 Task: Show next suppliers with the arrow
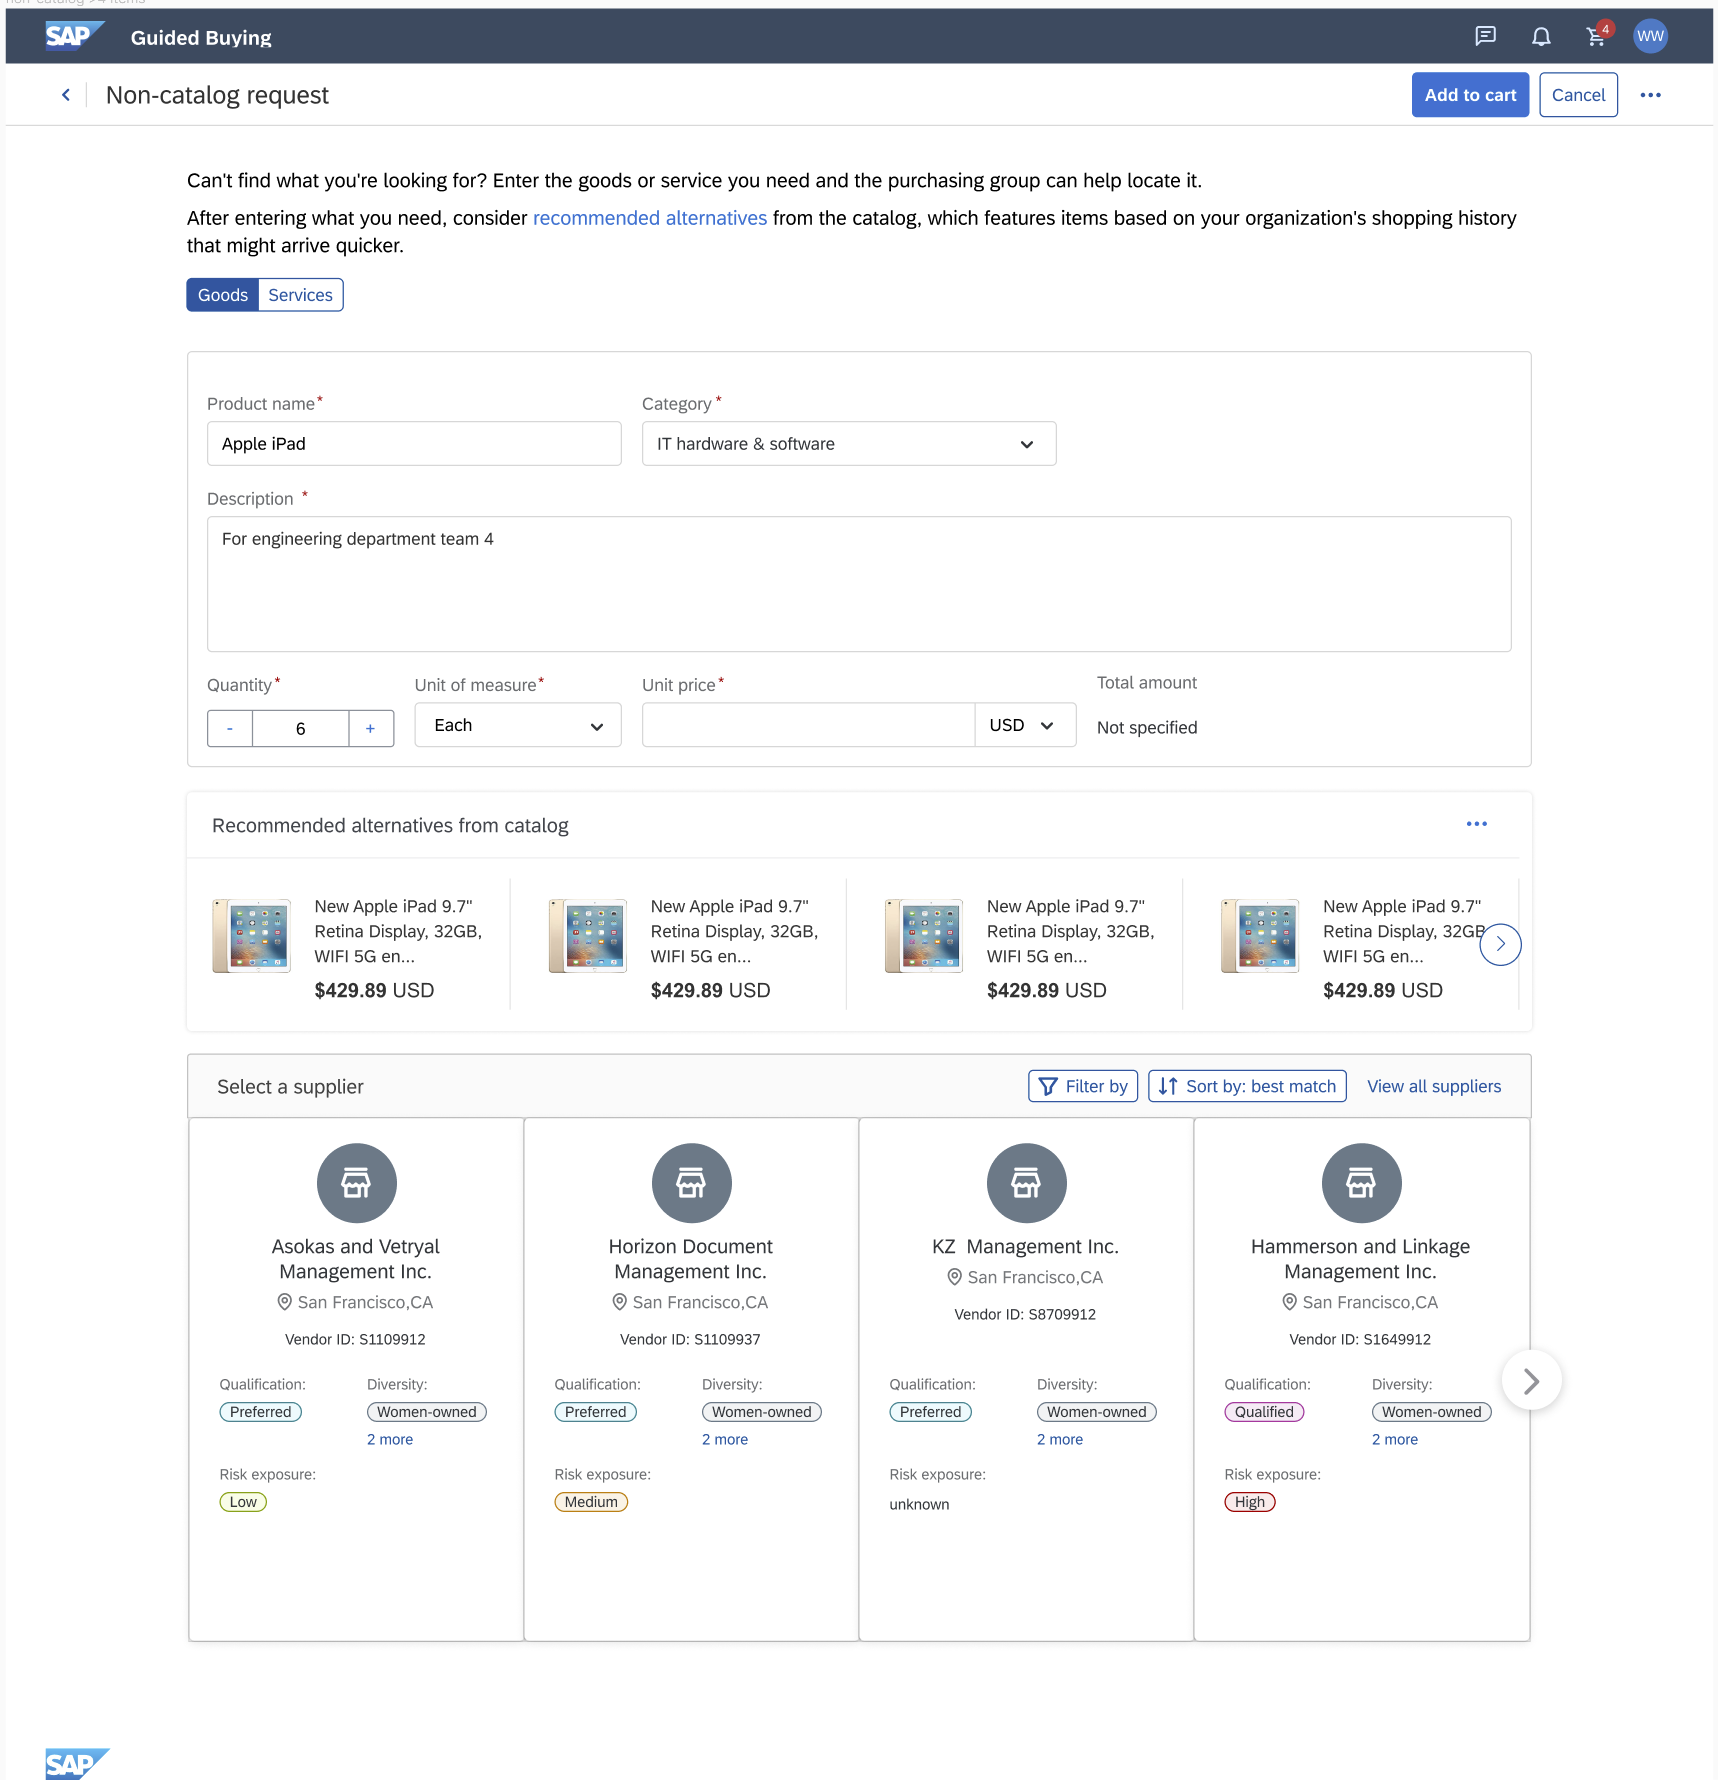click(1531, 1381)
